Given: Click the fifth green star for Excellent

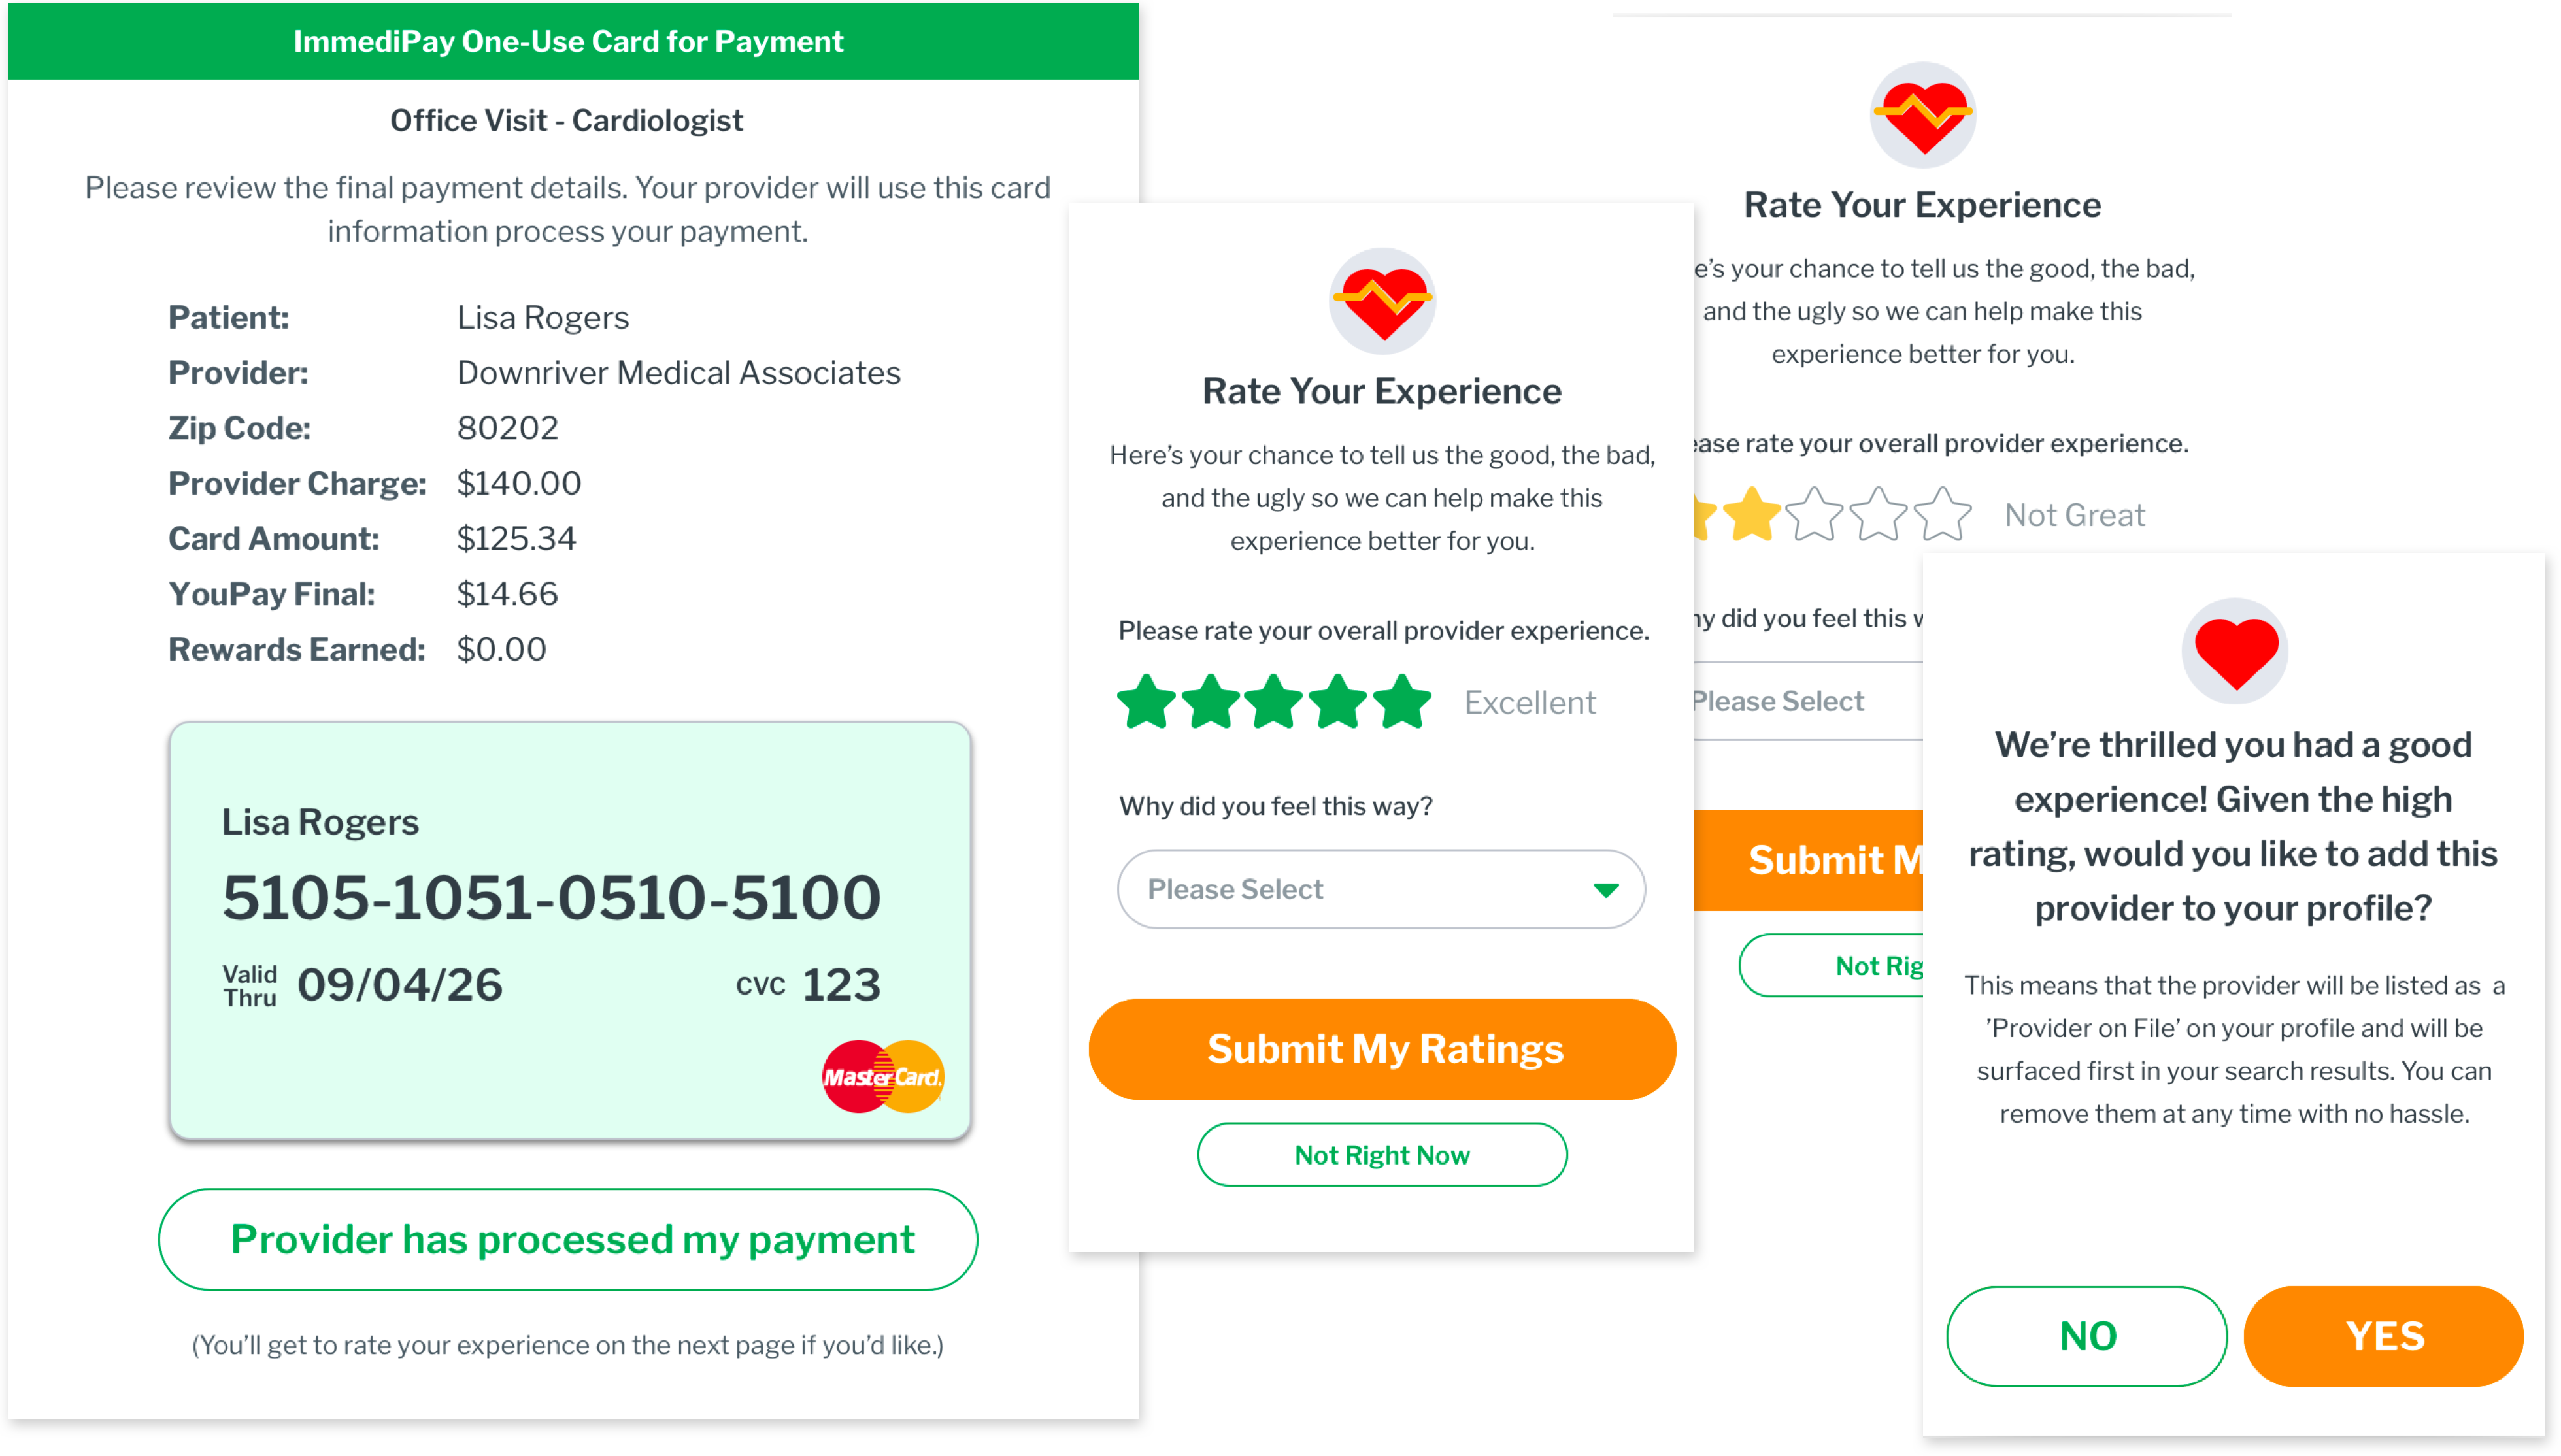Looking at the screenshot, I should (x=1402, y=702).
